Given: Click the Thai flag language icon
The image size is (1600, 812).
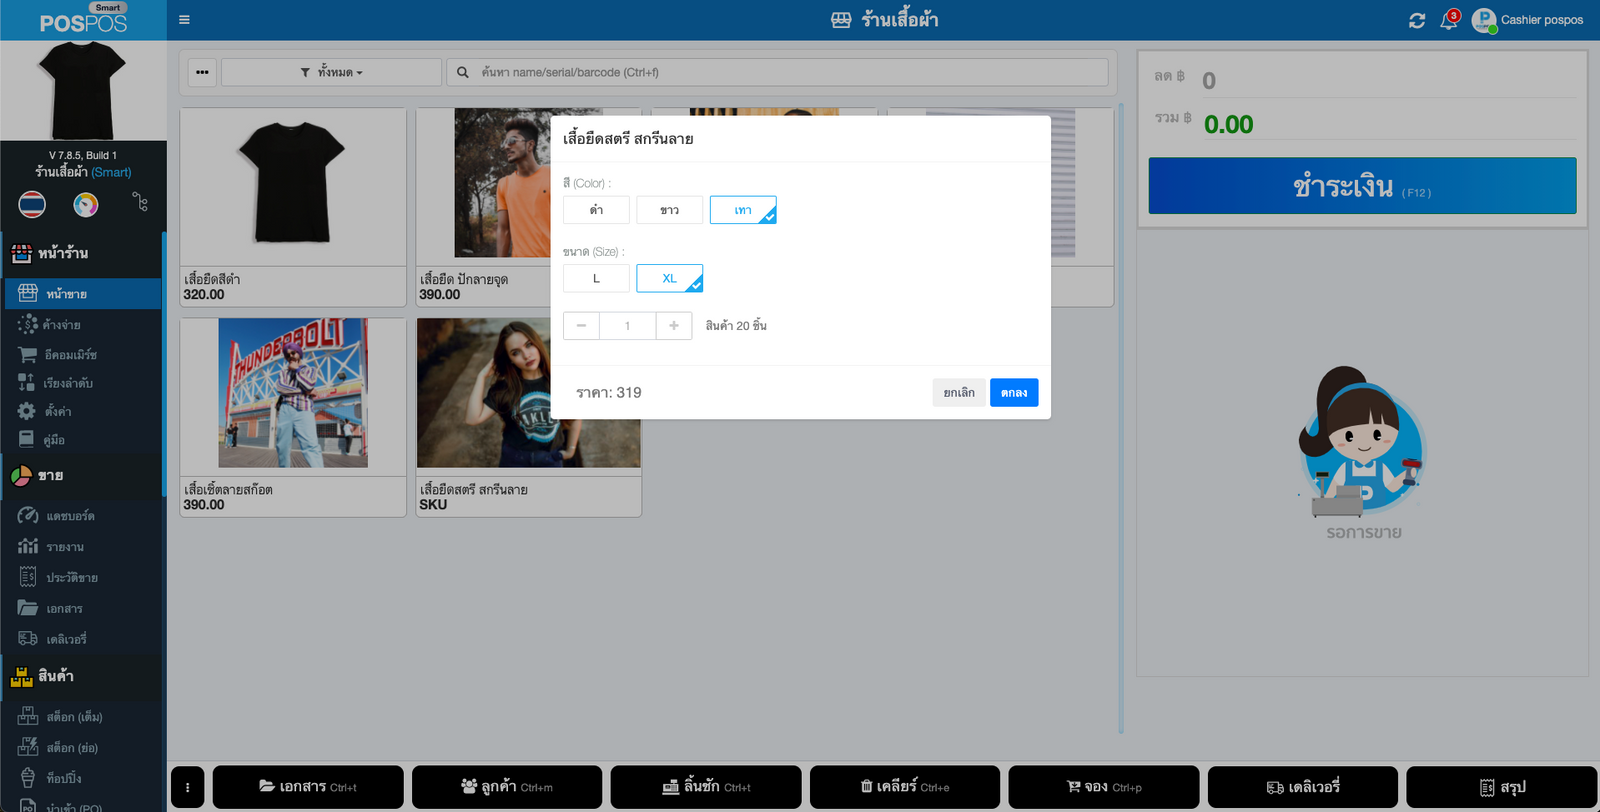Looking at the screenshot, I should 32,205.
